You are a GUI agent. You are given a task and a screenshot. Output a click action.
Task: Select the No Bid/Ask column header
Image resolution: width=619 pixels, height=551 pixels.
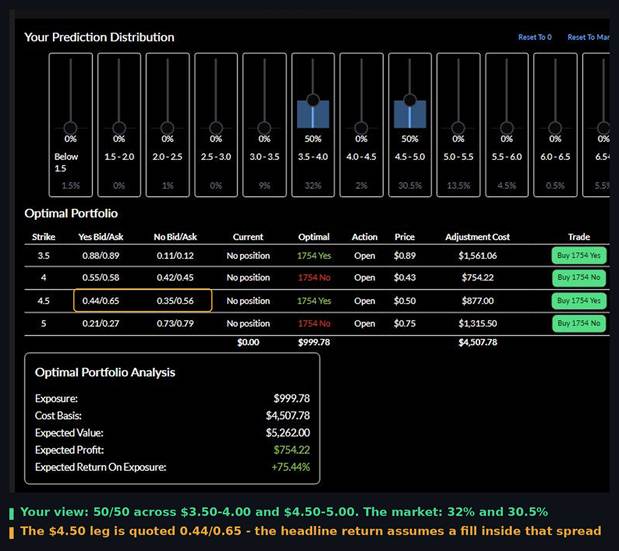coord(175,237)
